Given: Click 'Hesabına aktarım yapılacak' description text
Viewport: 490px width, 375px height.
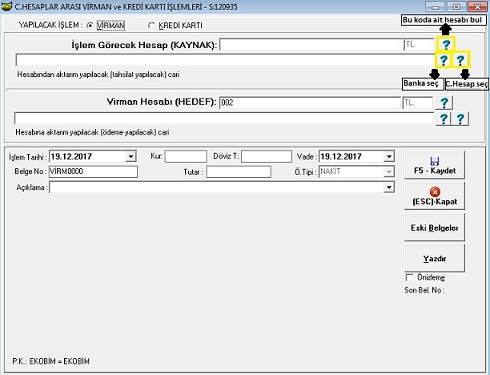Looking at the screenshot, I should [x=92, y=132].
